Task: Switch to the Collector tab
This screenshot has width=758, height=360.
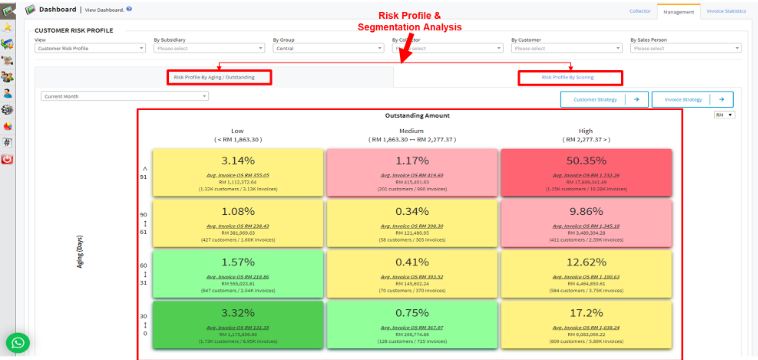Action: [640, 11]
